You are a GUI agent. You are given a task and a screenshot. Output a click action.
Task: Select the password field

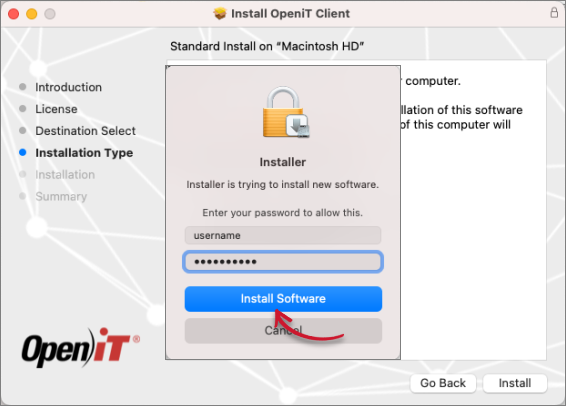tap(283, 262)
